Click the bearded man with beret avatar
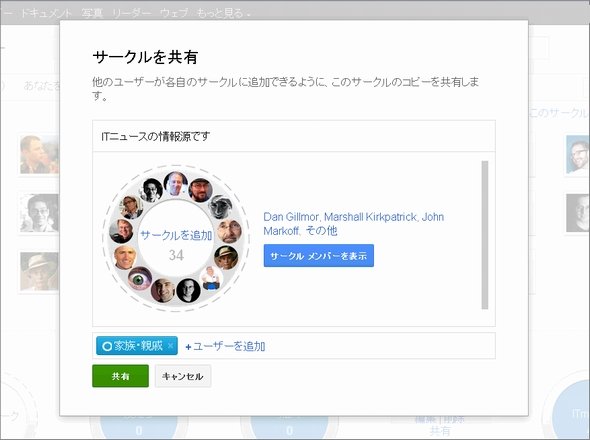Viewport: 590px width, 440px height. [201, 190]
